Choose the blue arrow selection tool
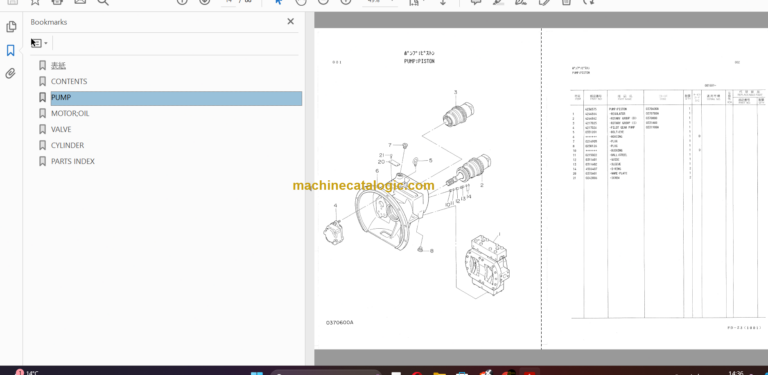The width and height of the screenshot is (768, 375). click(x=279, y=2)
